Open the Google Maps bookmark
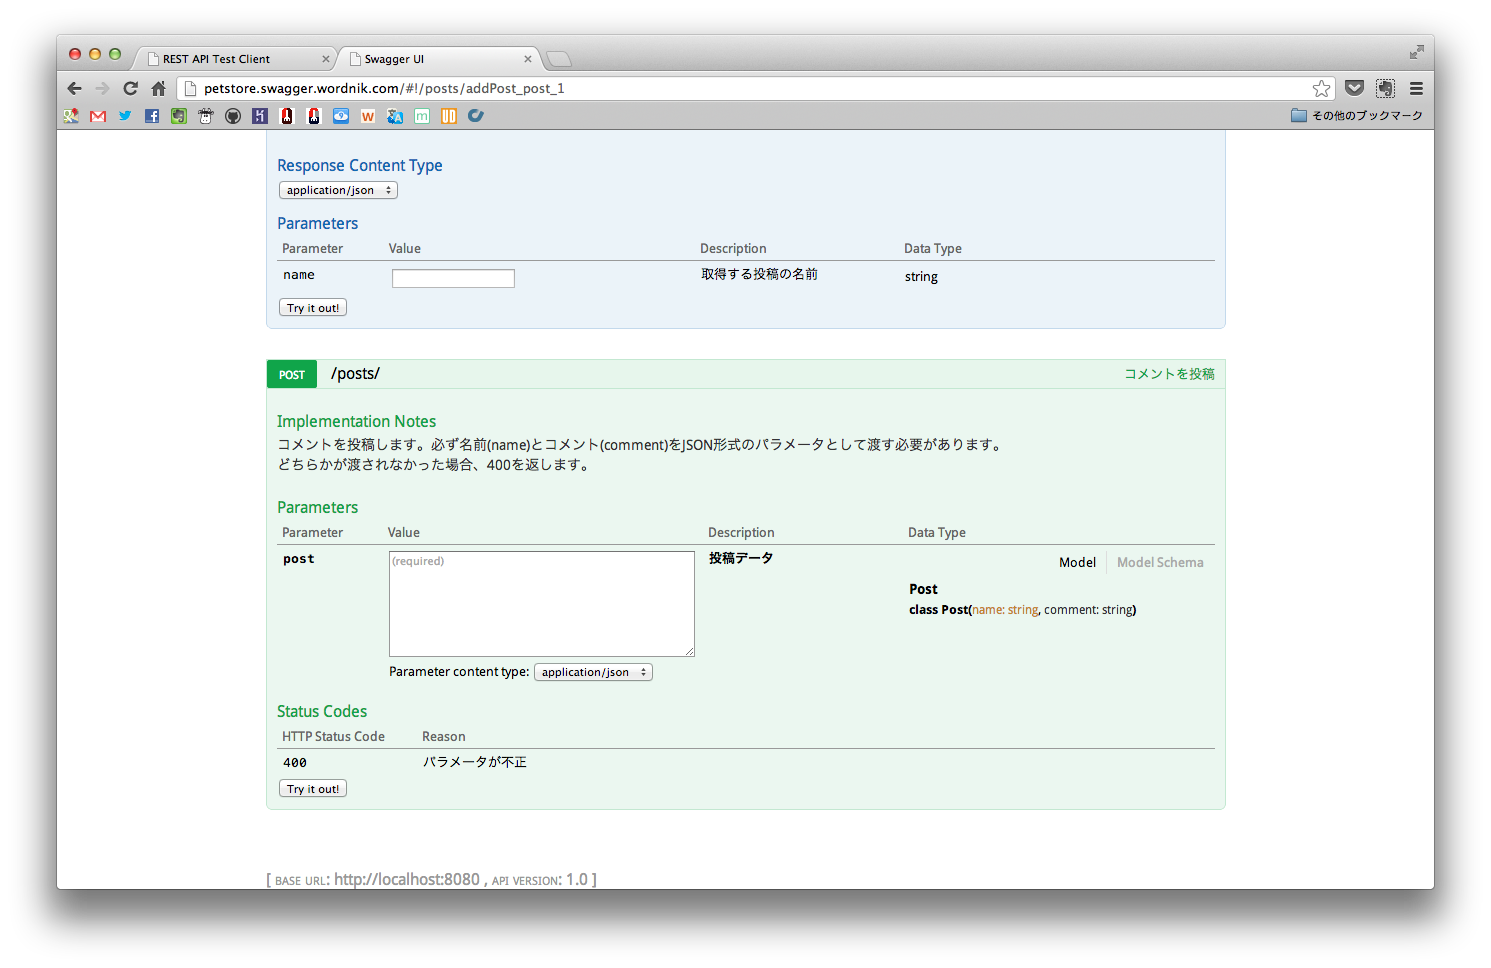This screenshot has height=968, width=1491. tap(71, 116)
